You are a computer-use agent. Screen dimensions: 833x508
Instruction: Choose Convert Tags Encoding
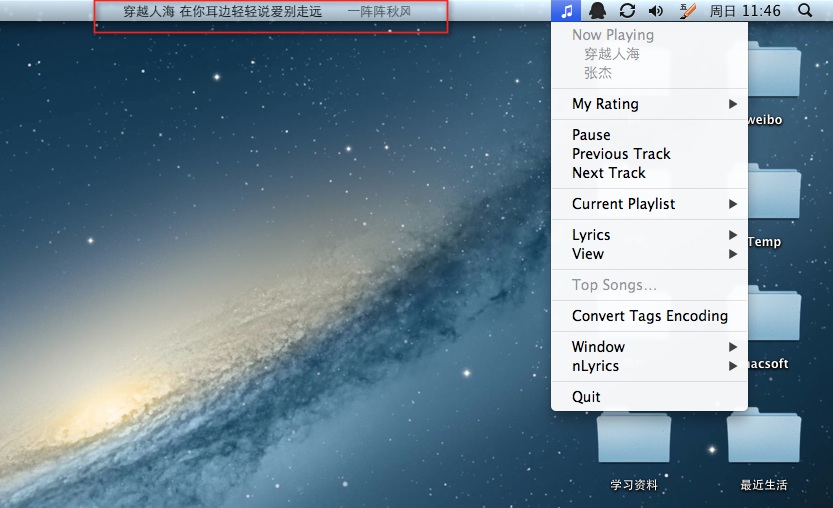(x=649, y=316)
